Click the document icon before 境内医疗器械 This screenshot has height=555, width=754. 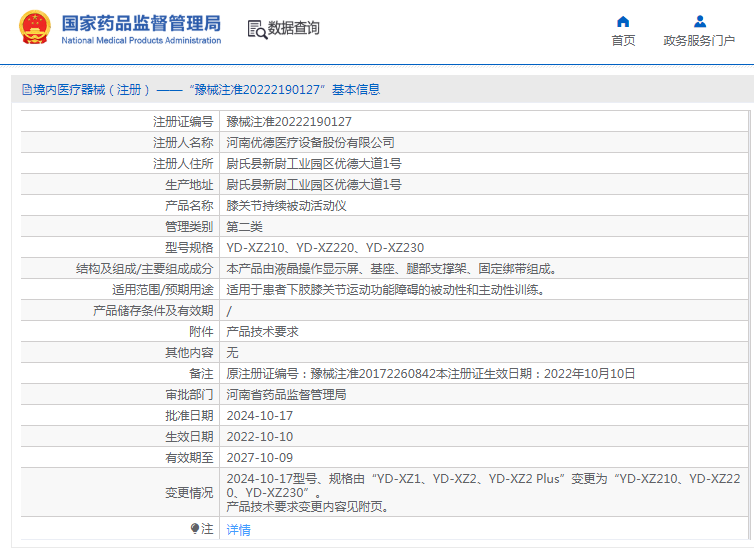coord(27,90)
